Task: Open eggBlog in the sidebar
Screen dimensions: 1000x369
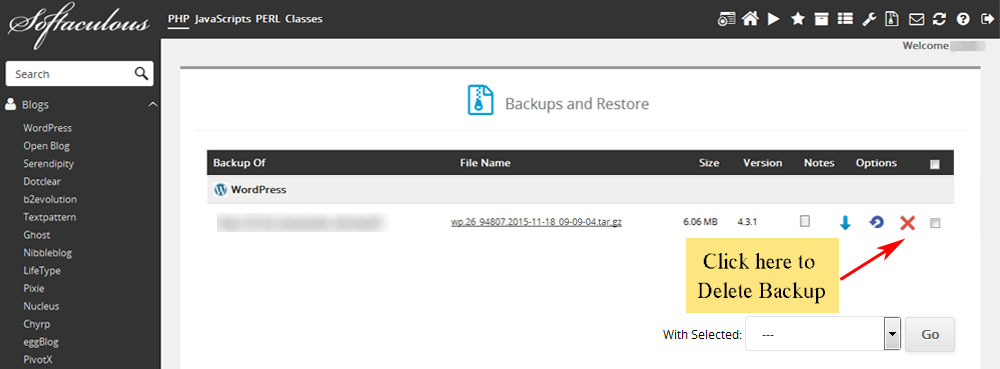Action: 41,342
